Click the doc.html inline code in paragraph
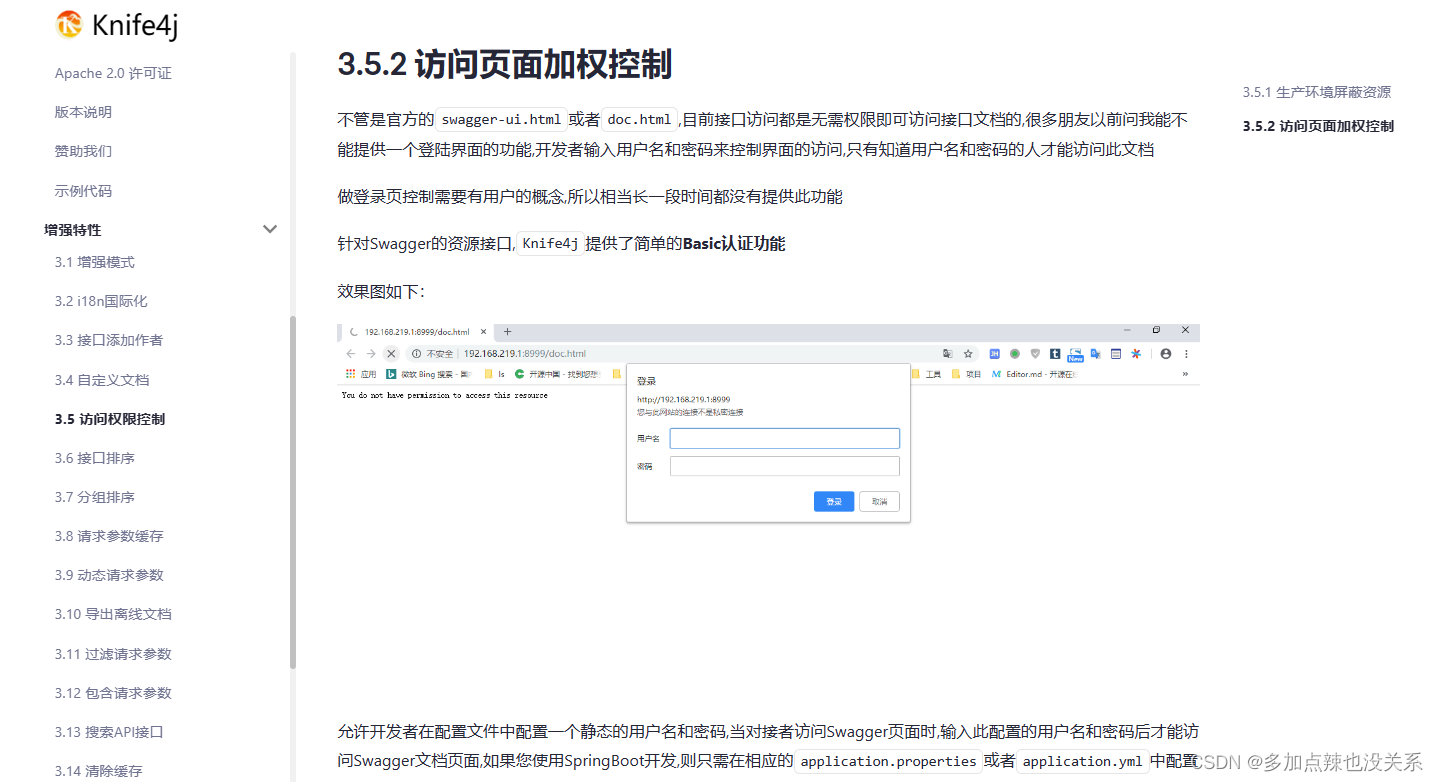 point(640,120)
